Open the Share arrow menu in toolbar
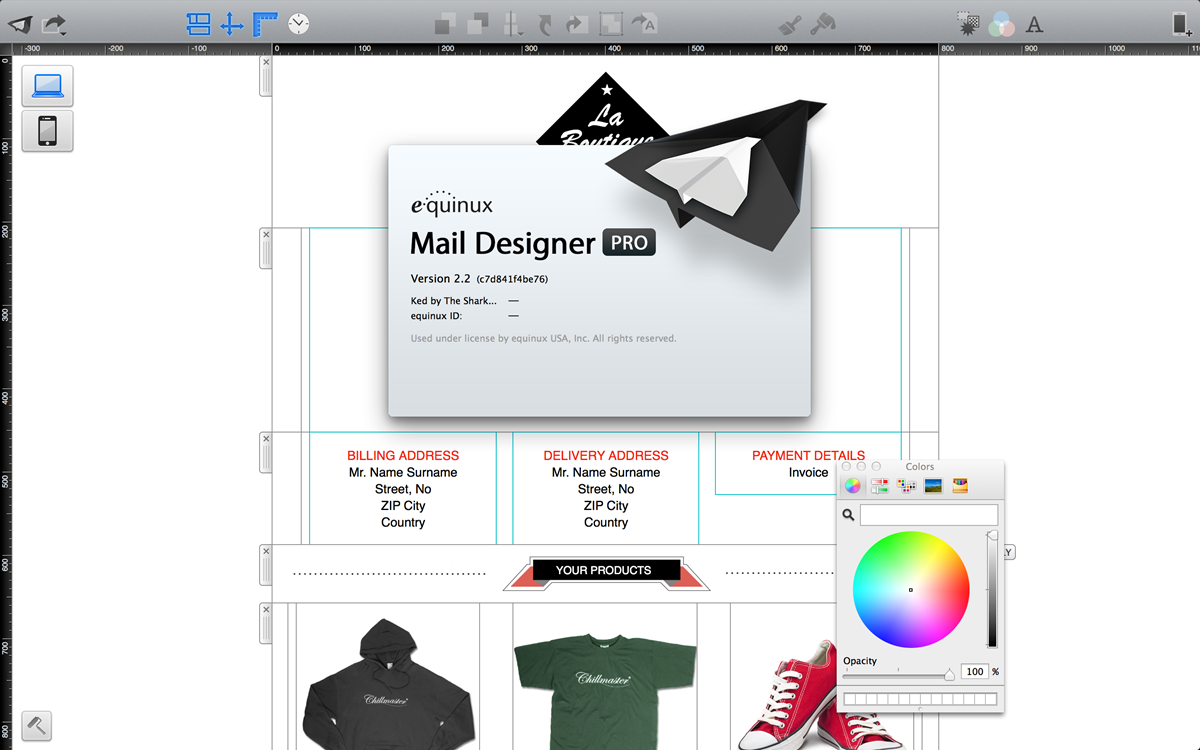1200x750 pixels. point(54,23)
